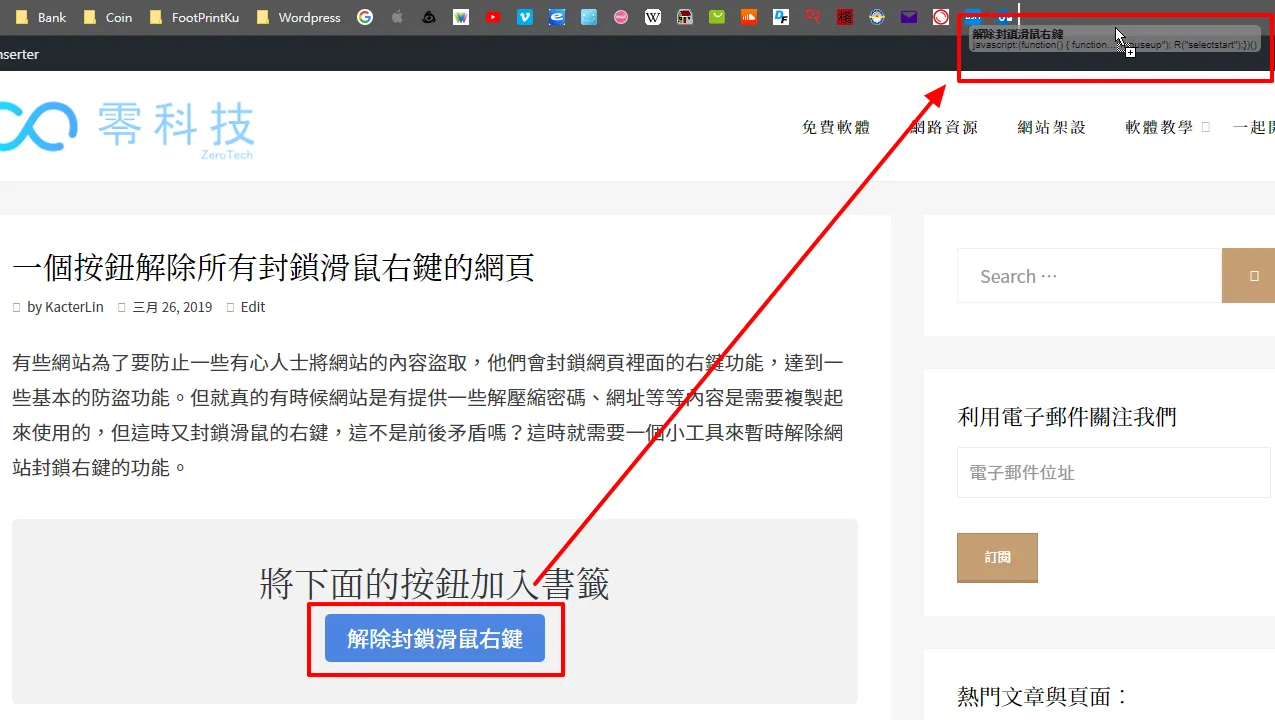1275x720 pixels.
Task: Open author KacterLin's page
Action: tap(74, 307)
